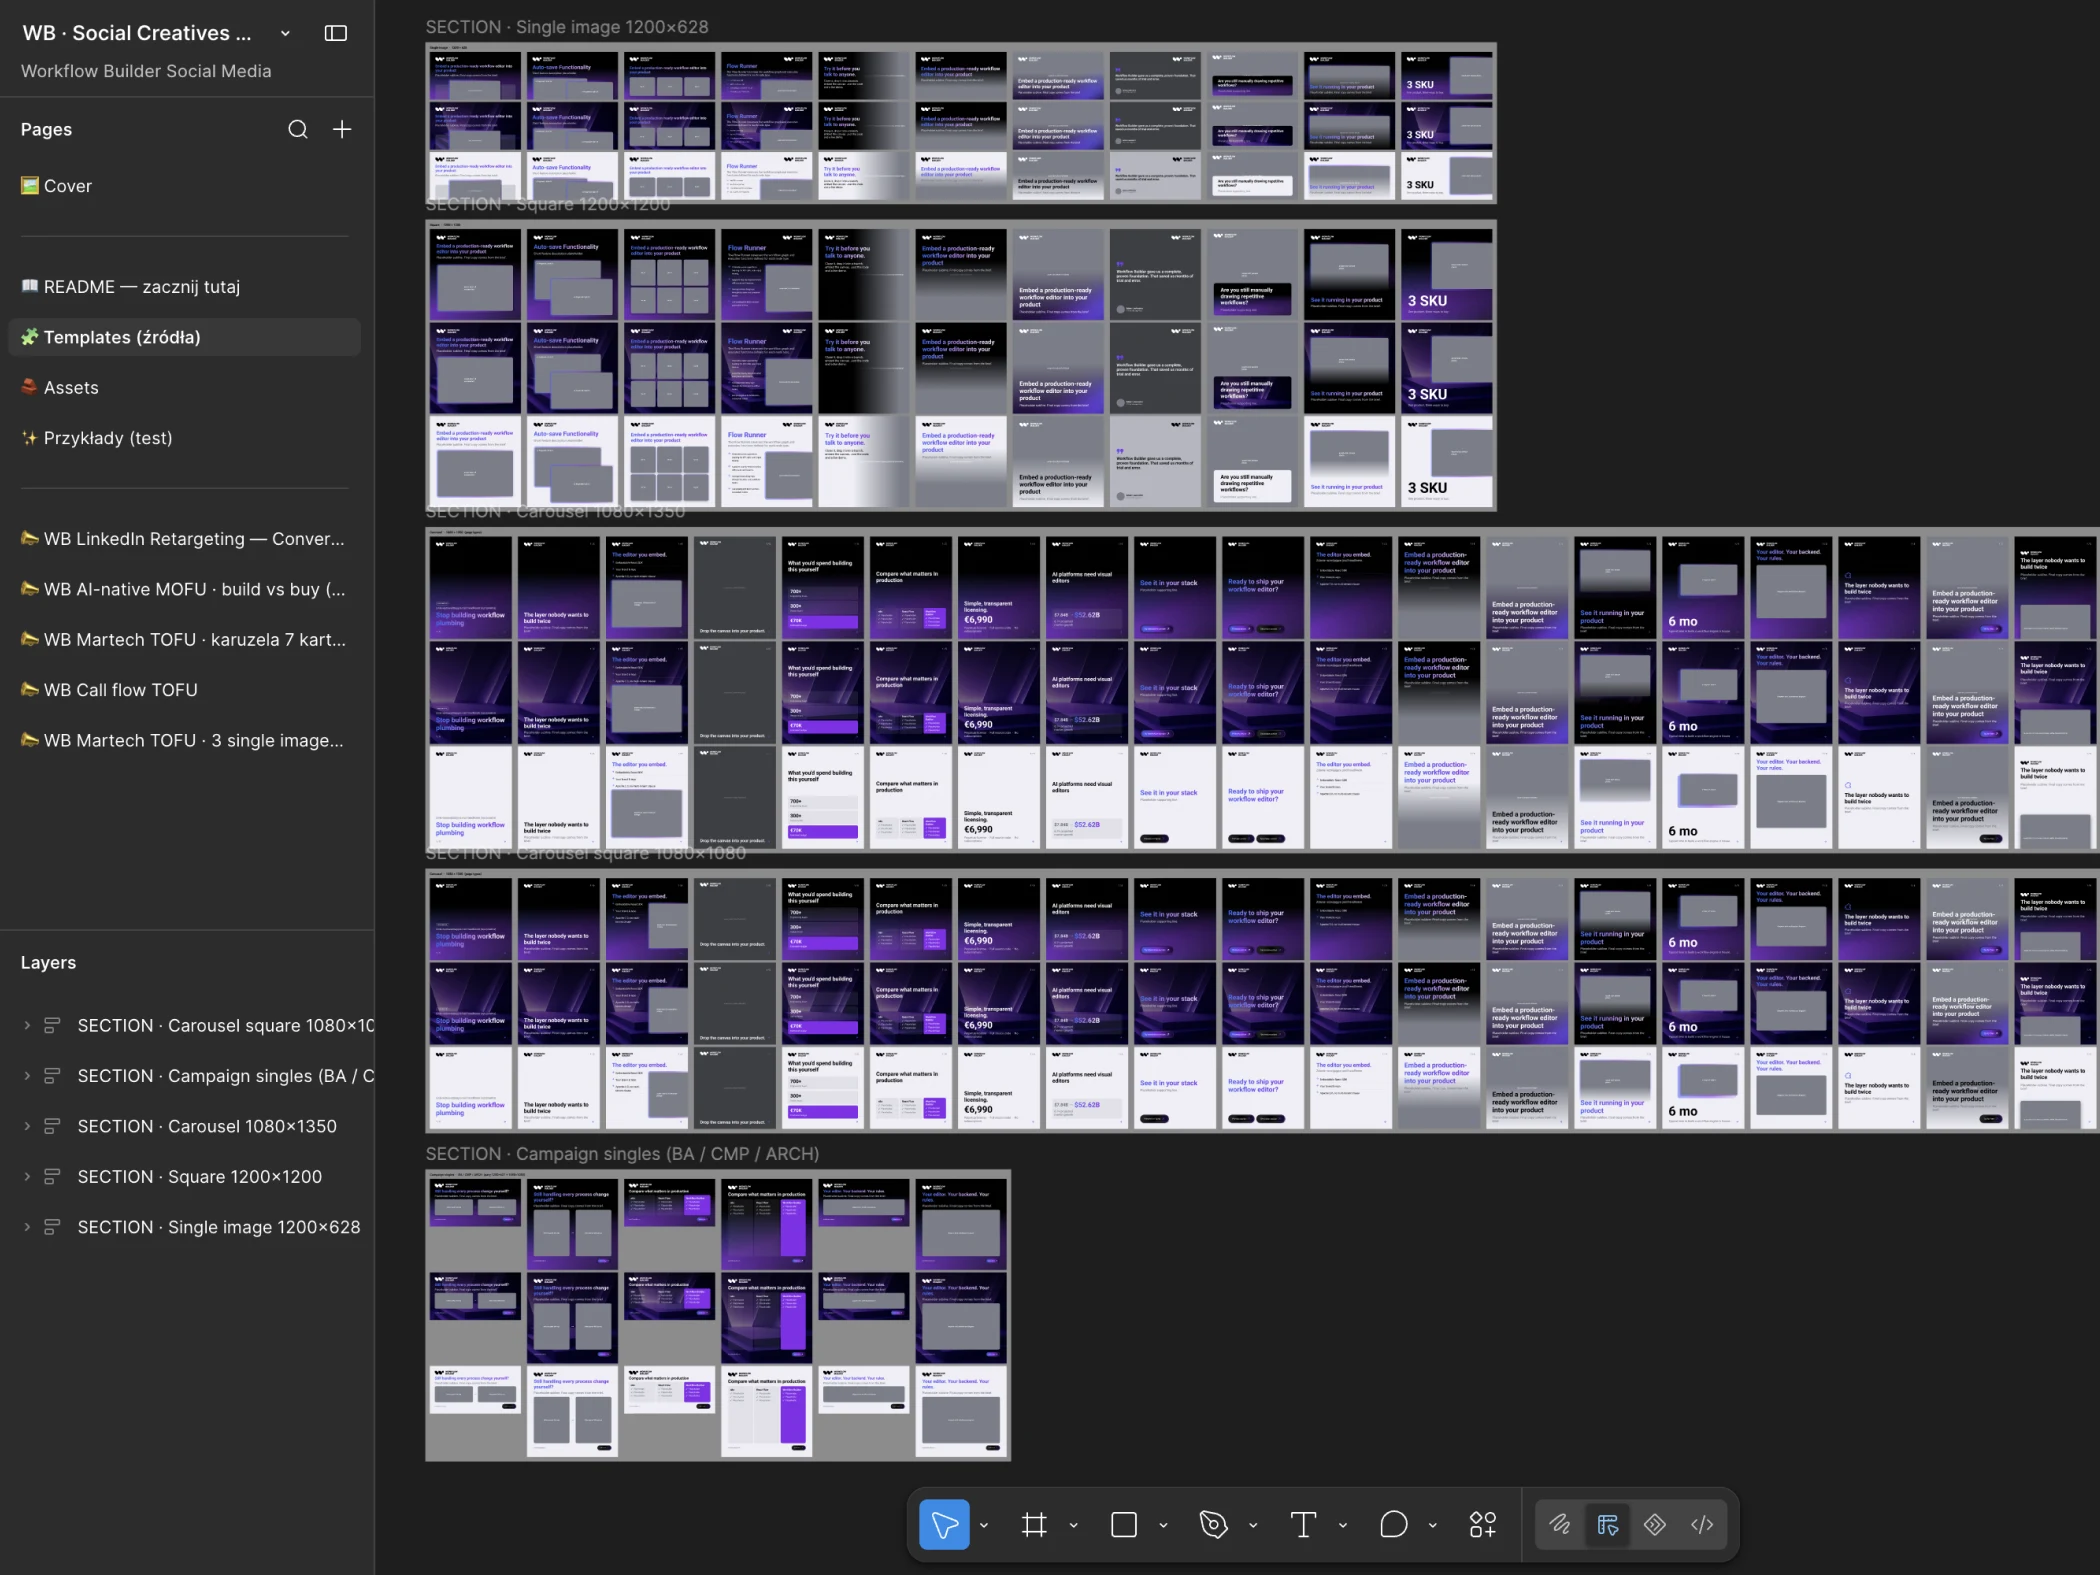Select the Frame tool
2100x1575 pixels.
coord(1034,1524)
